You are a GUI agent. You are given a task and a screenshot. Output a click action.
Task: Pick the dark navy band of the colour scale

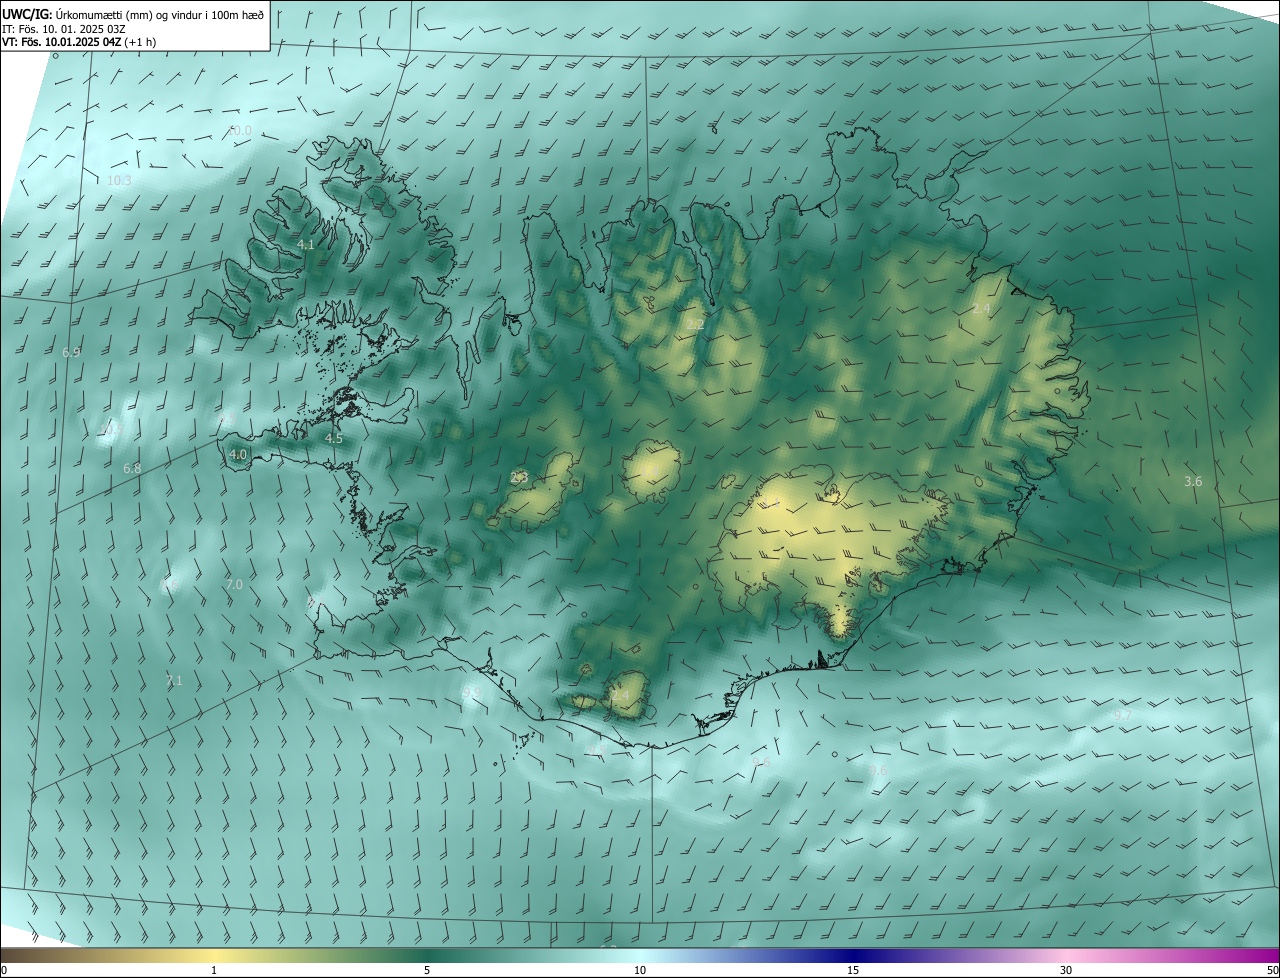853,956
